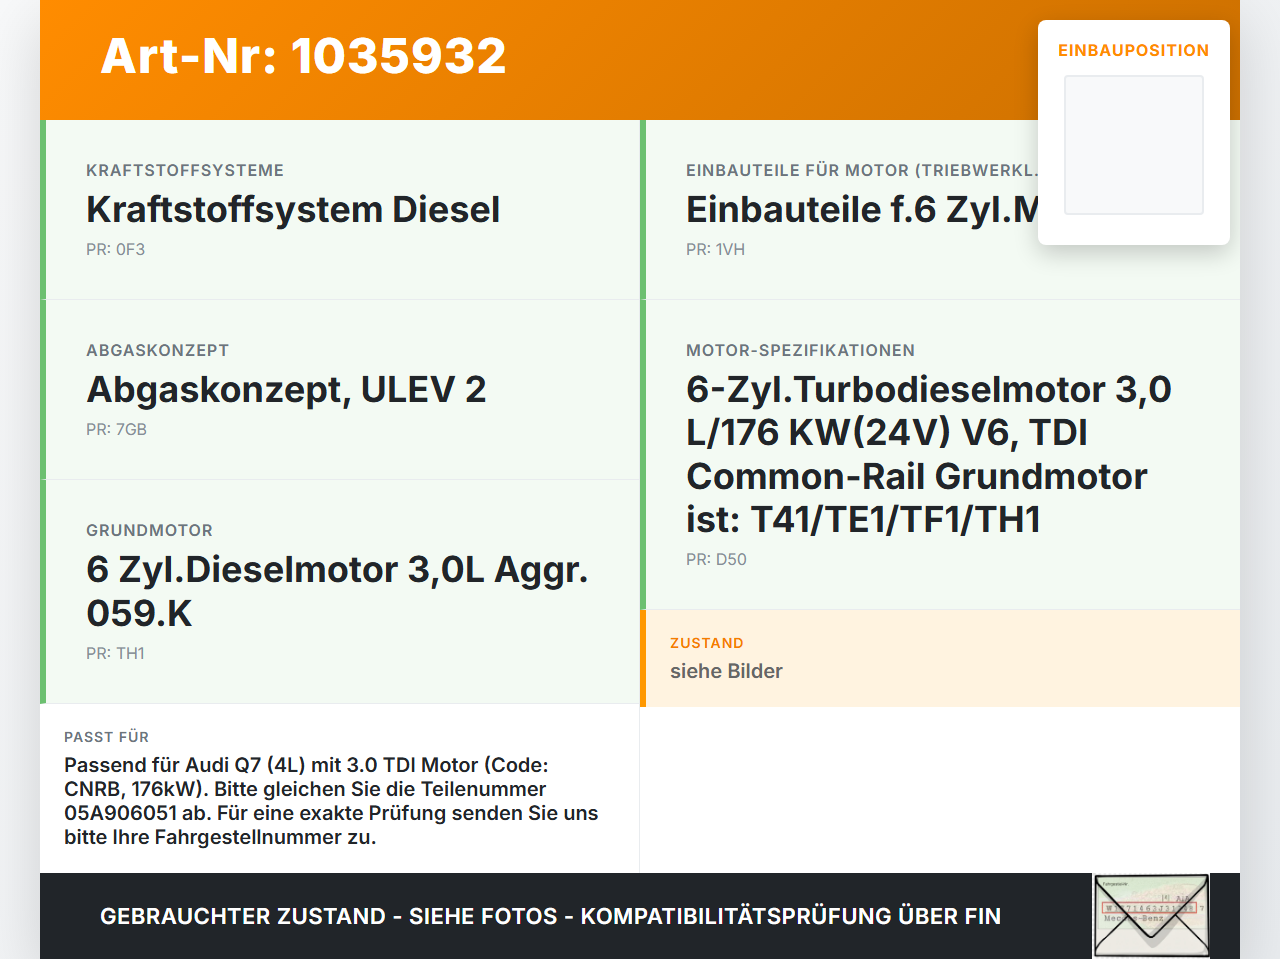The image size is (1280, 959).
Task: Select the Art-Nr: 1035932 heading
Action: [303, 56]
